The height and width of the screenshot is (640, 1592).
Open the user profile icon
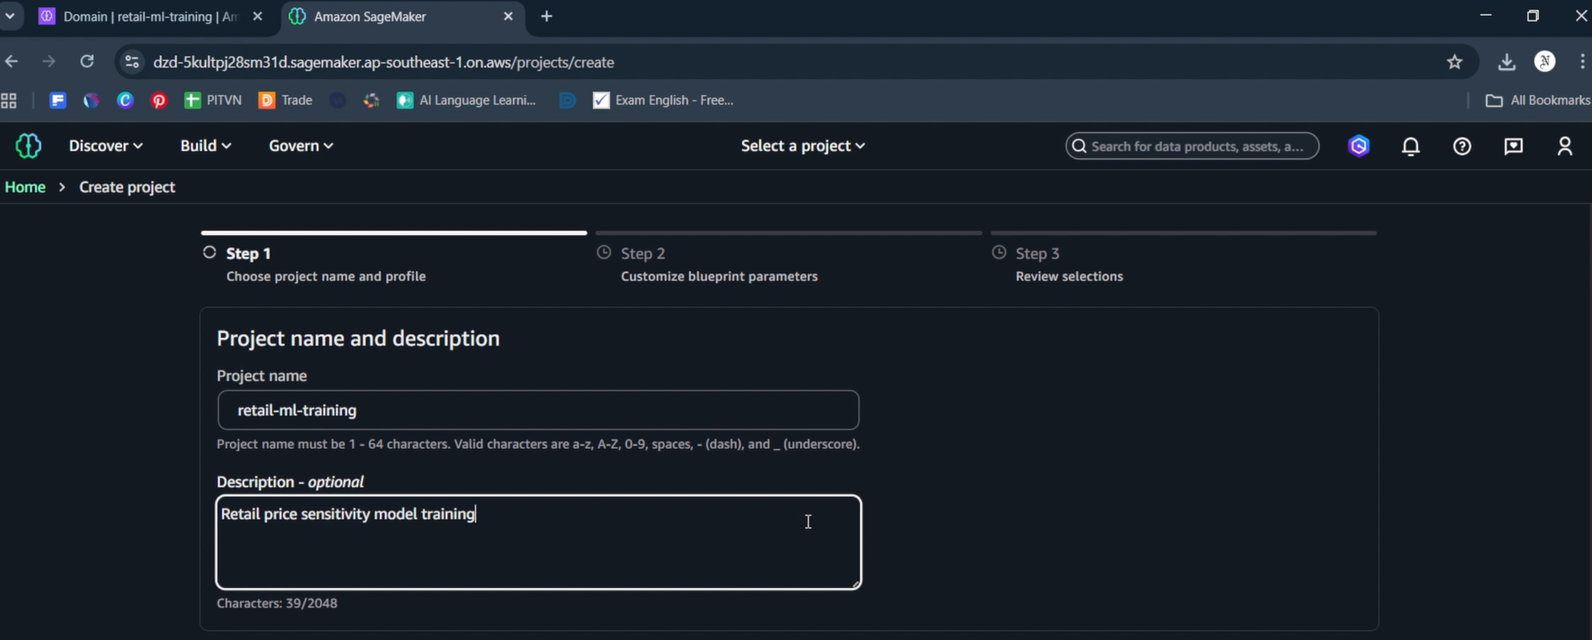(x=1565, y=146)
